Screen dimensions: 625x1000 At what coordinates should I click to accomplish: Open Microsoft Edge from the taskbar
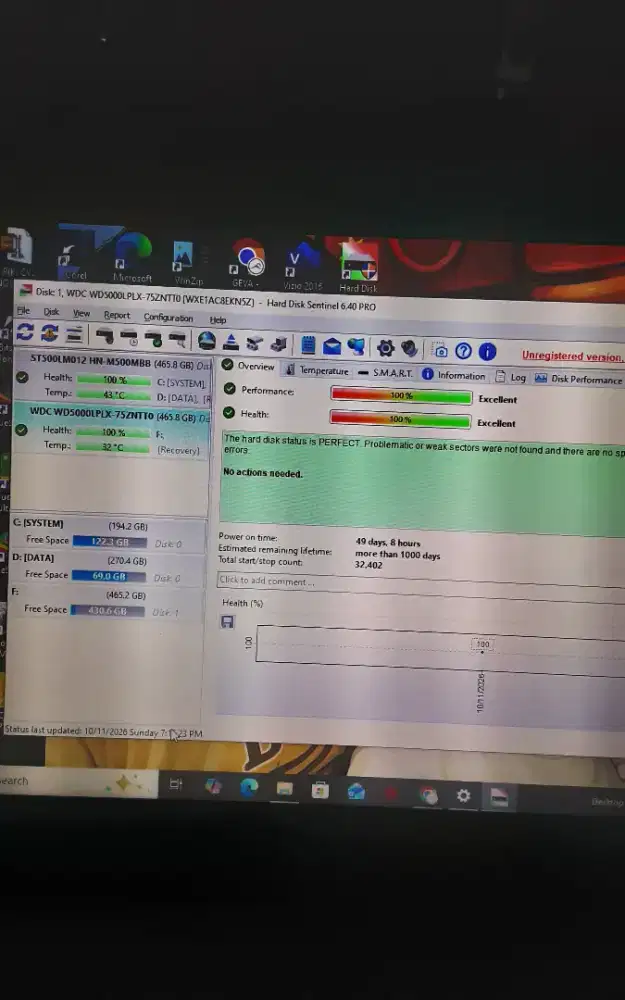pos(249,787)
